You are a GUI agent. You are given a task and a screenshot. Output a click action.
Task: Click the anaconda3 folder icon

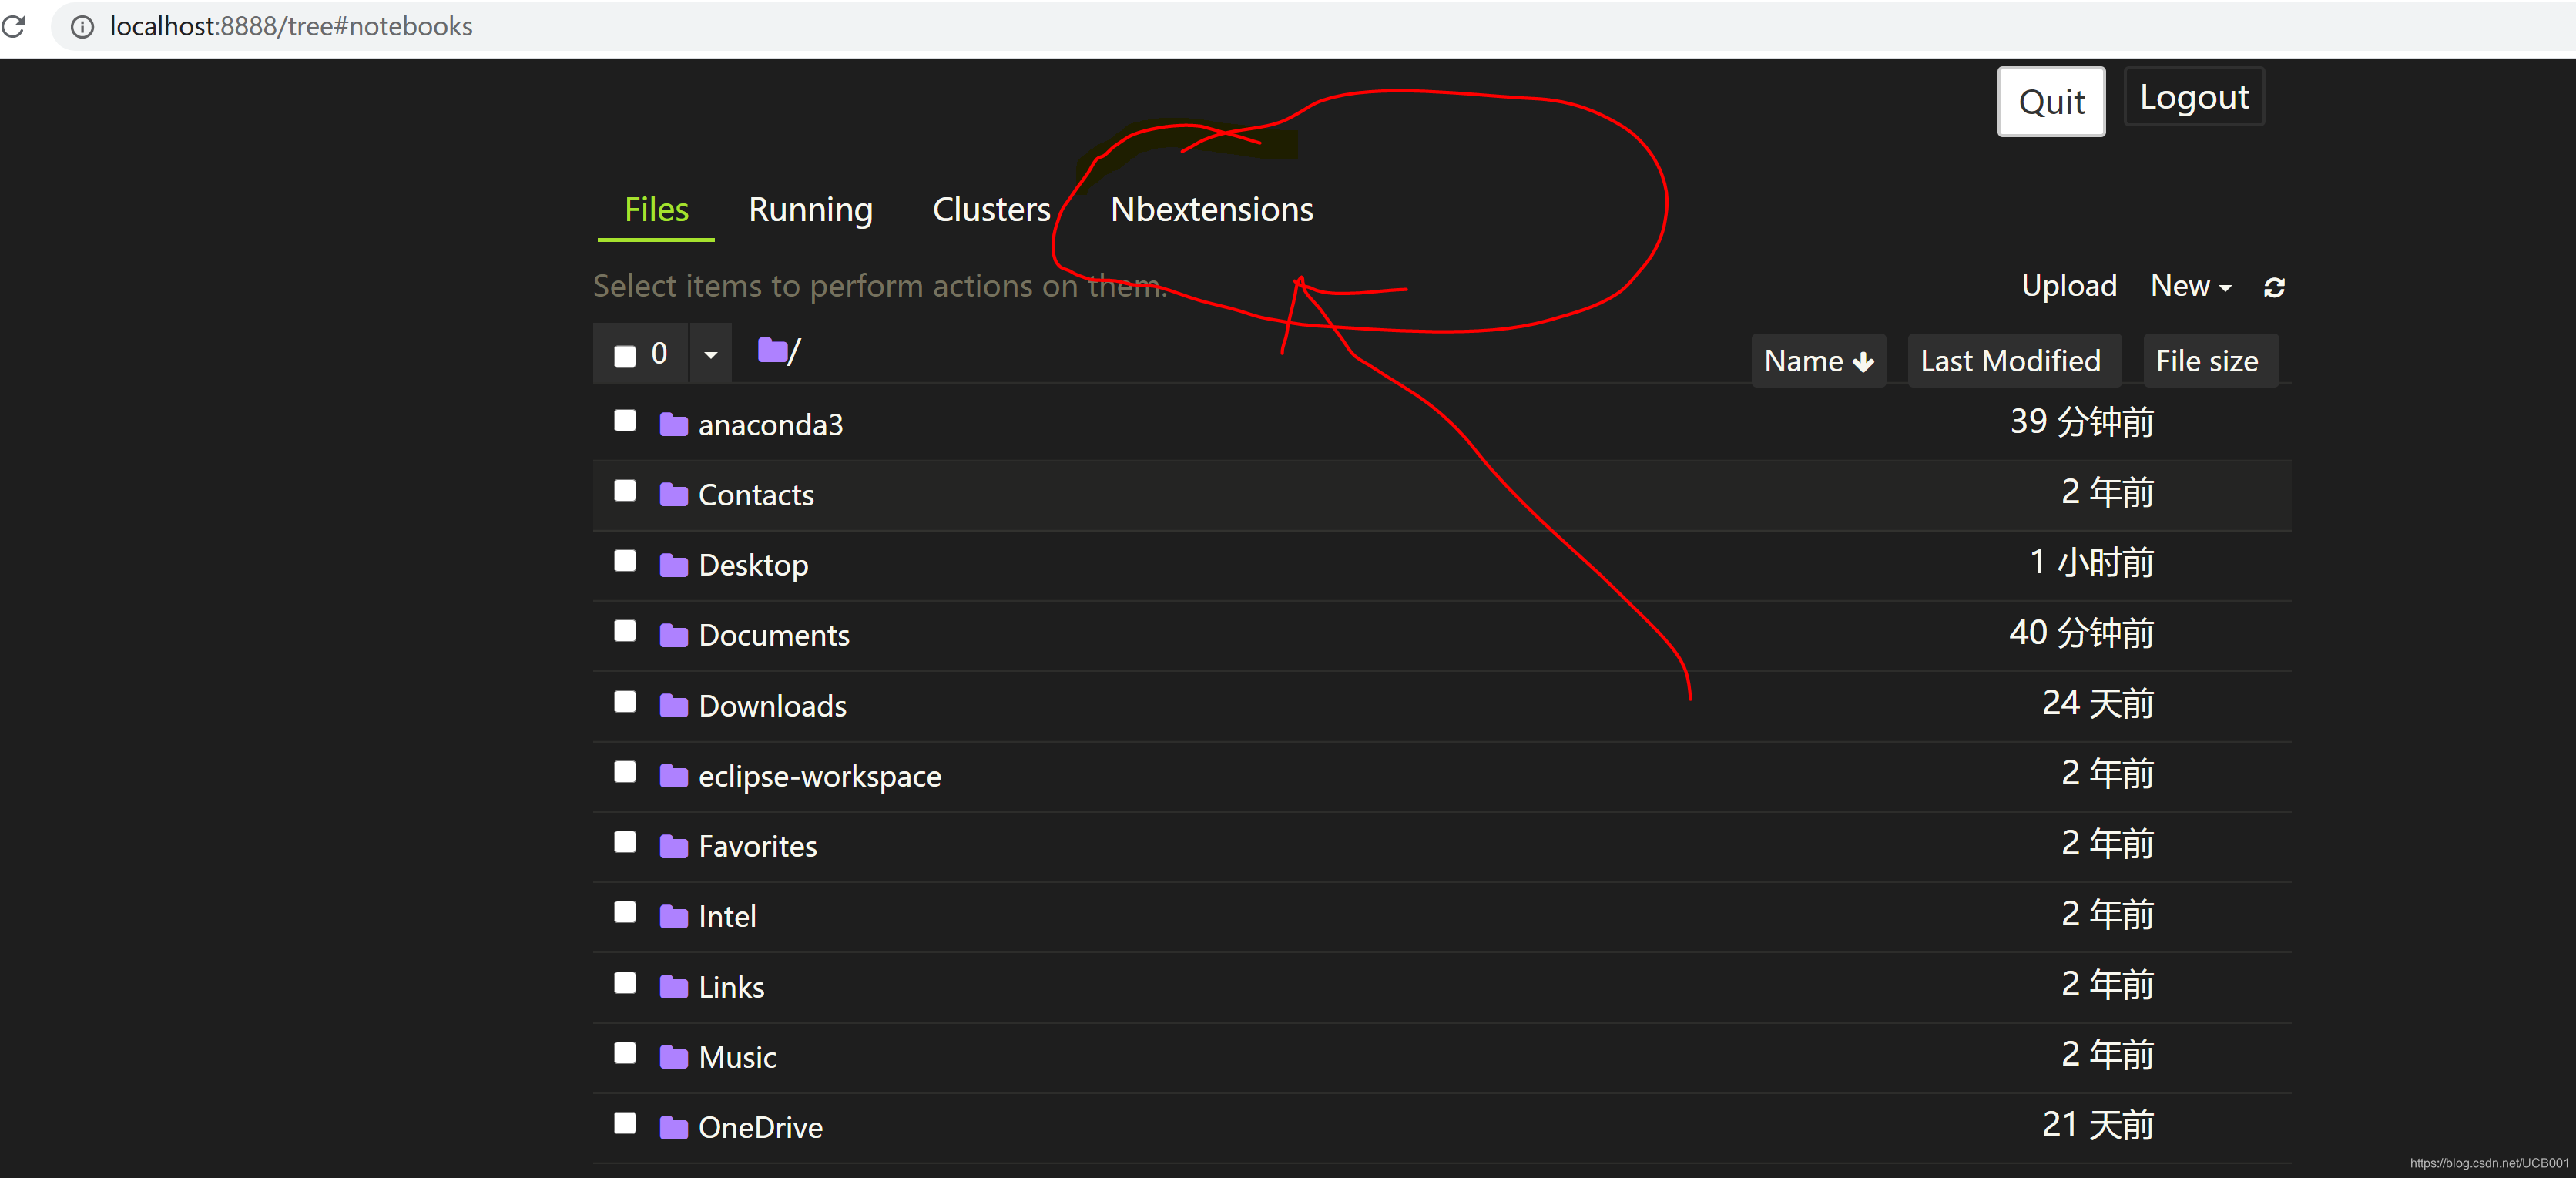point(674,425)
